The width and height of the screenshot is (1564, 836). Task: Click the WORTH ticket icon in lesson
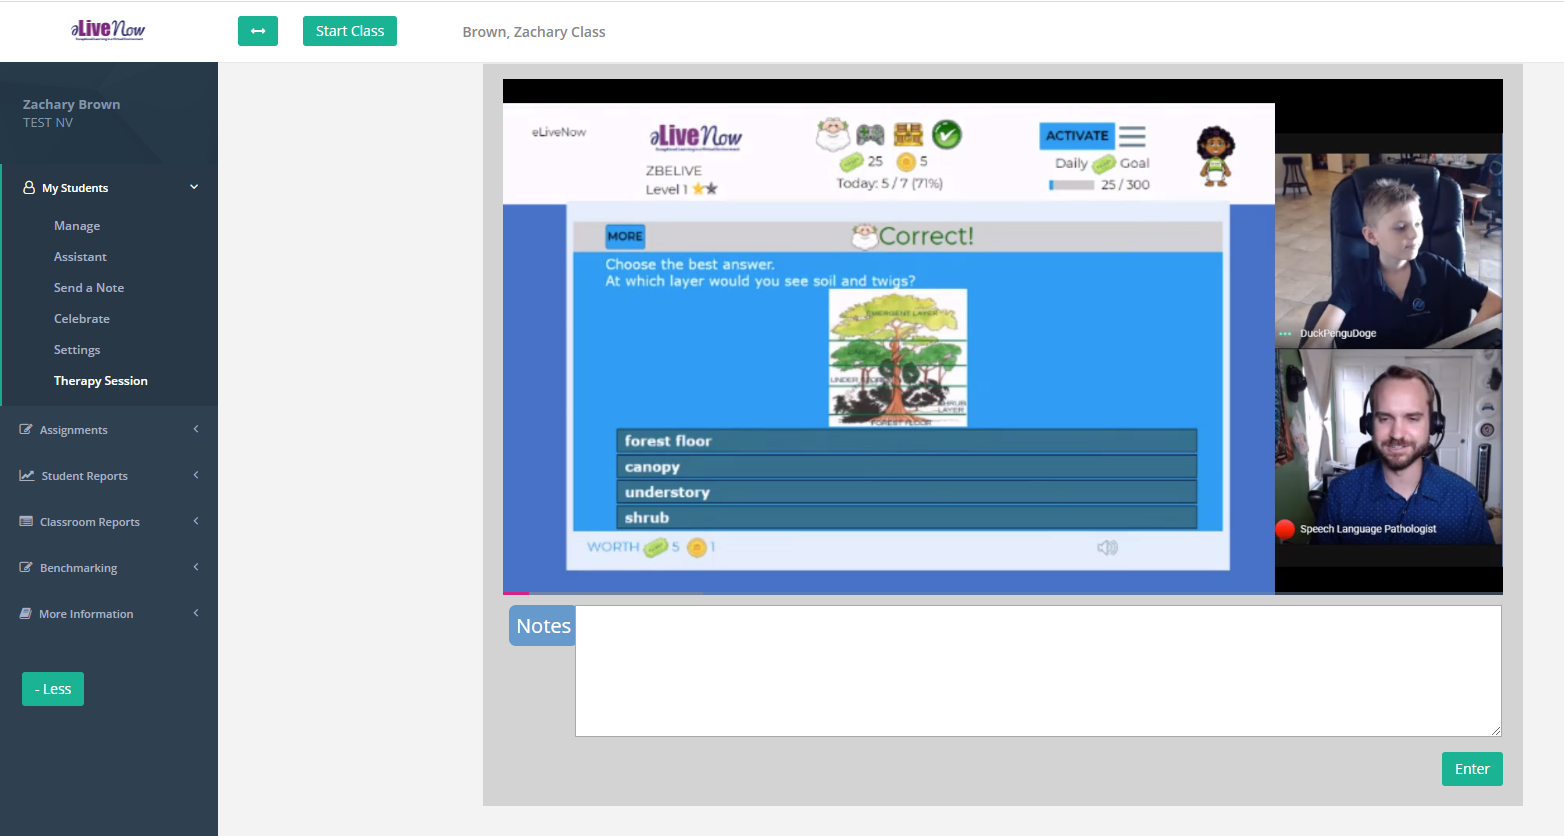[655, 547]
